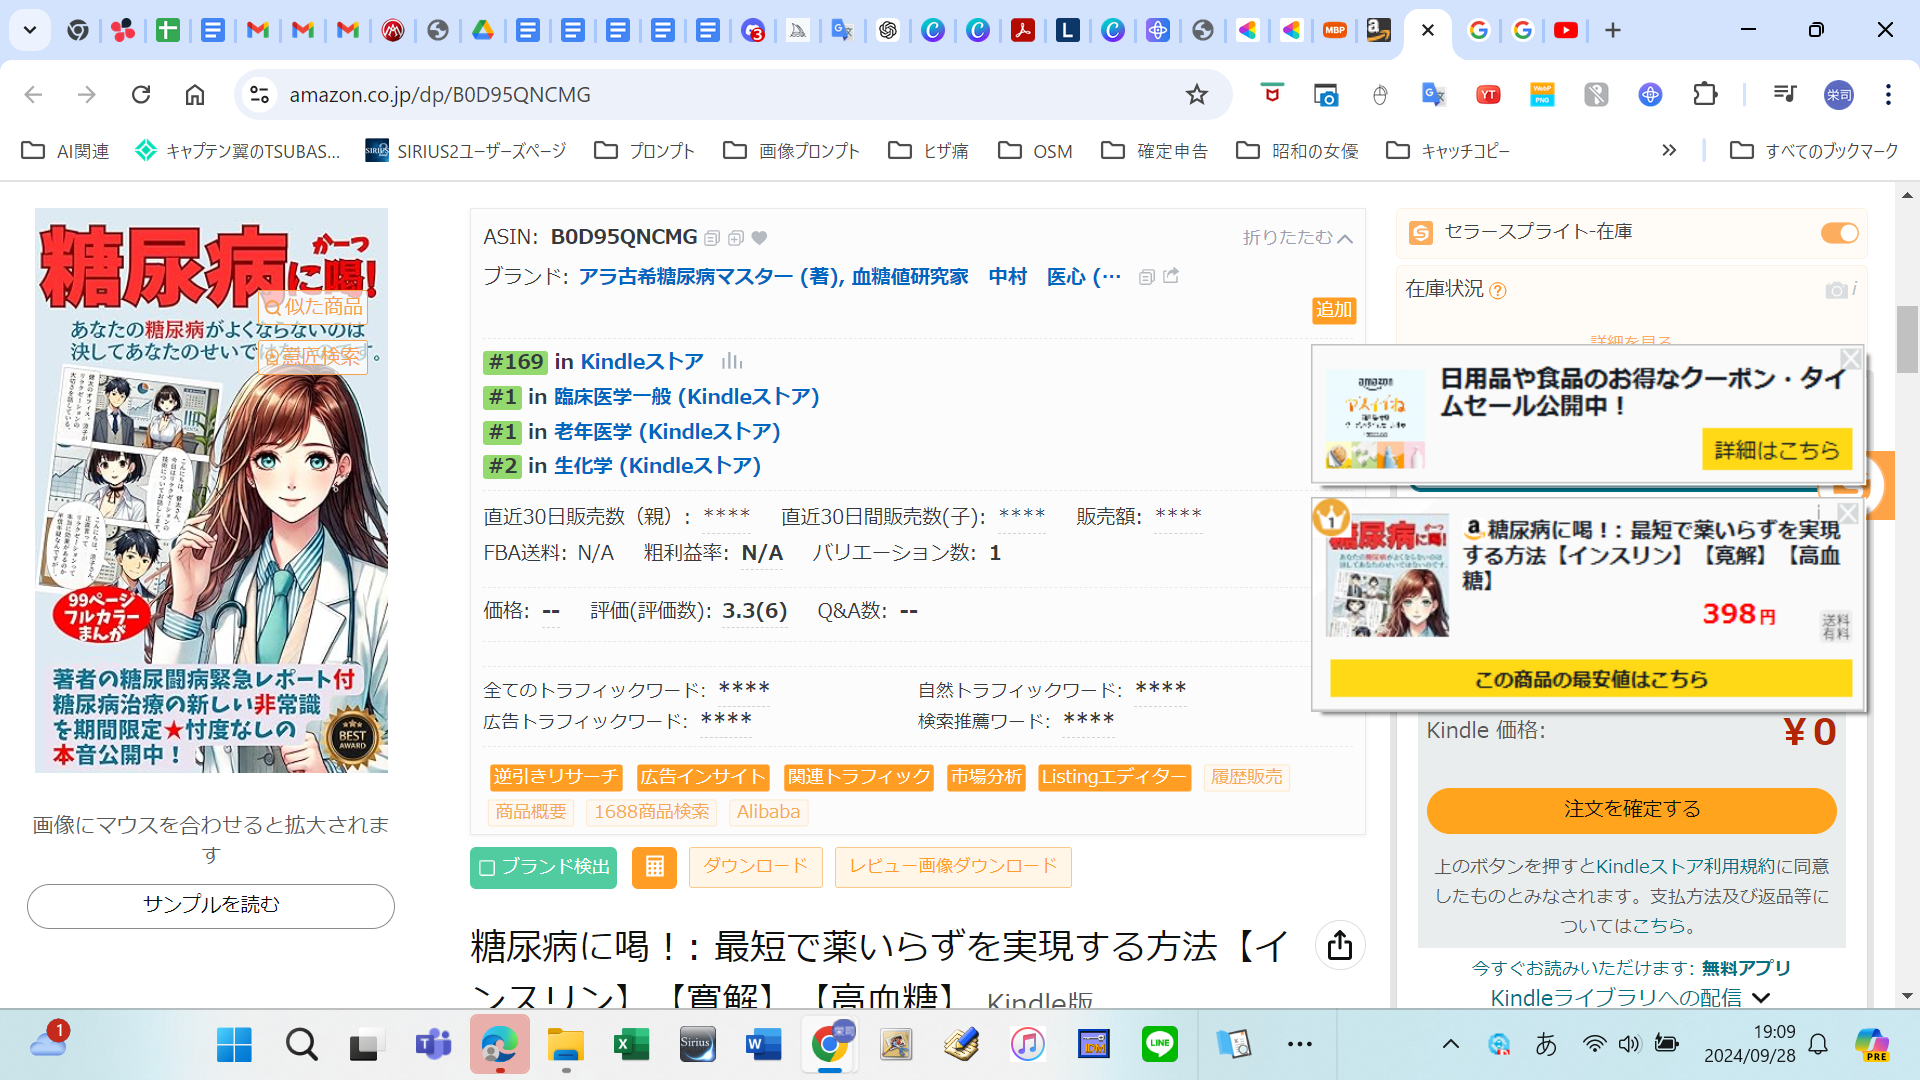Open the media control music icon
Screen dimensions: 1920x1080
point(1785,94)
